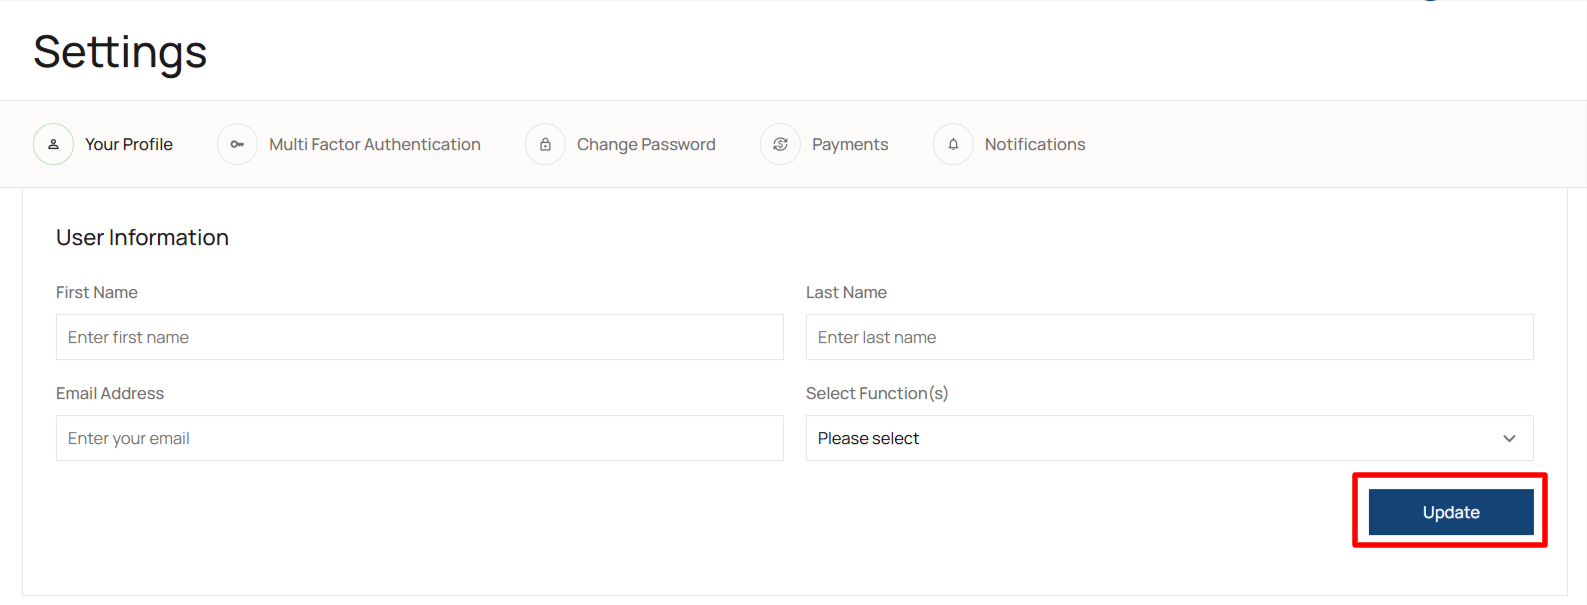This screenshot has width=1587, height=605.
Task: Expand the Please select chevron arrow
Action: coord(1509,438)
